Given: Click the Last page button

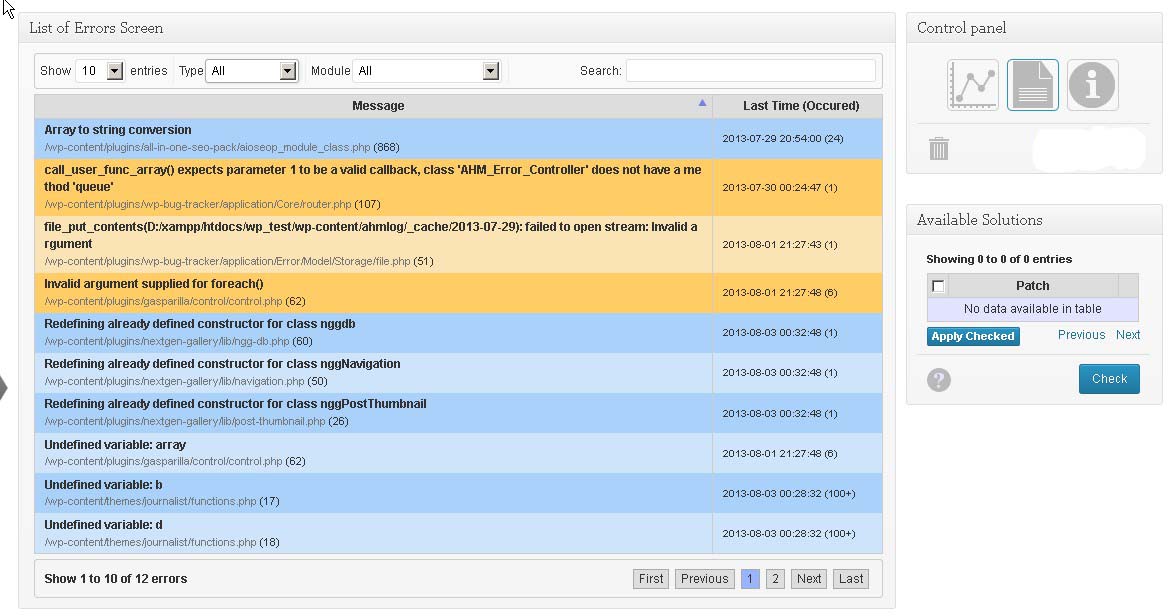Looking at the screenshot, I should tap(851, 579).
